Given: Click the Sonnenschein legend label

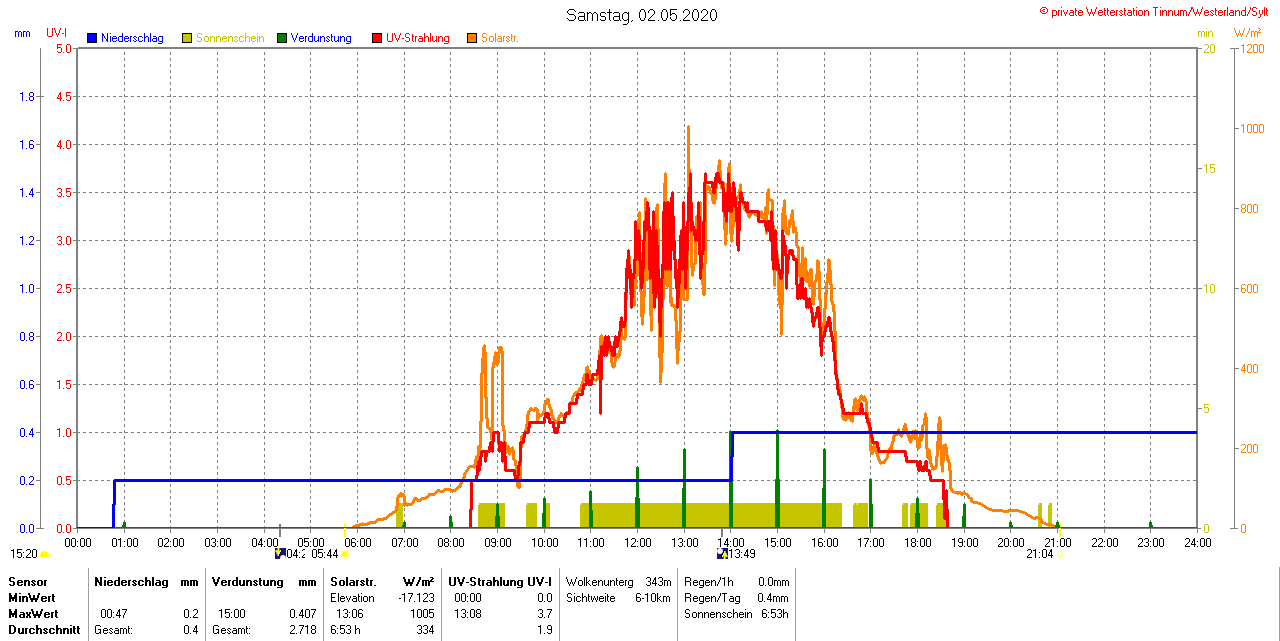Looking at the screenshot, I should (x=230, y=38).
